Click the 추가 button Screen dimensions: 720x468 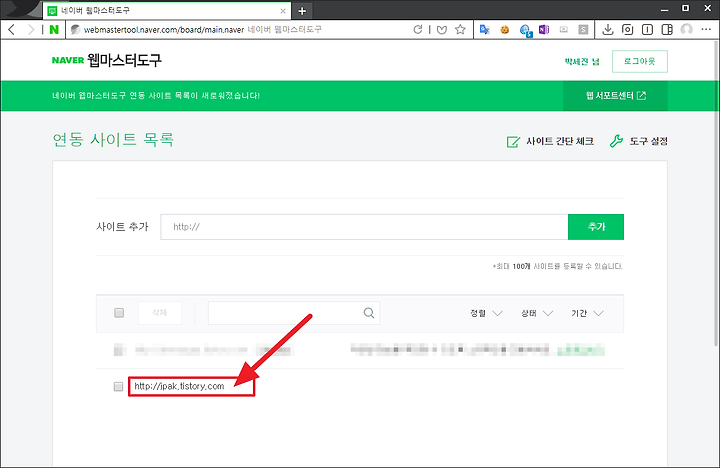coord(596,227)
